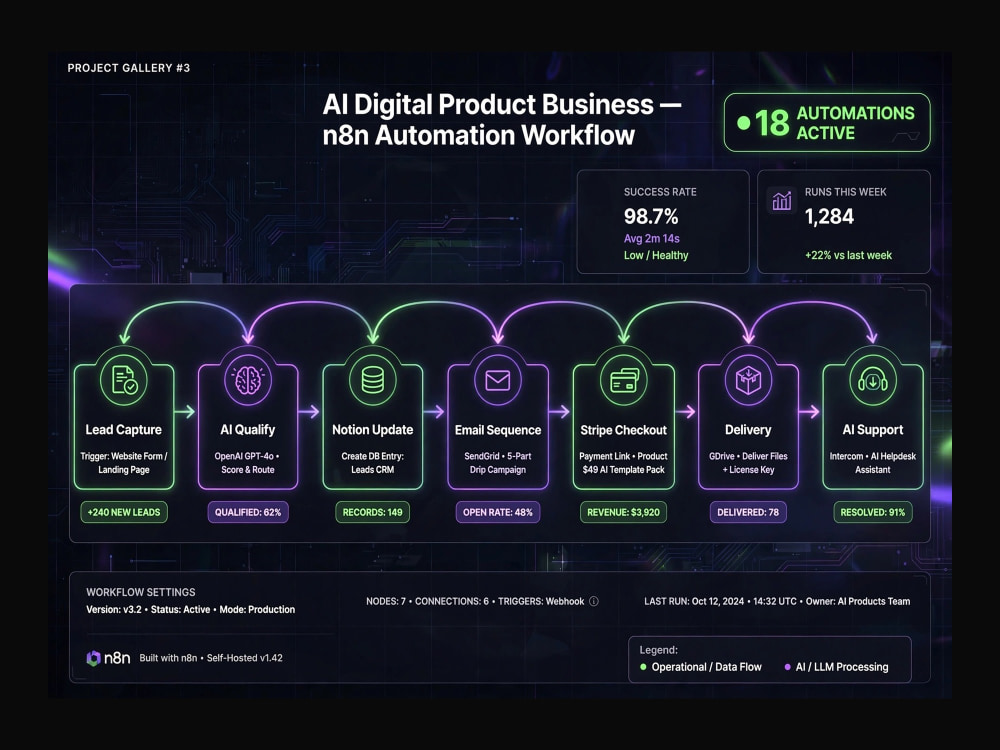Click the RESOLVED: 91% badge
The width and height of the screenshot is (1000, 750).
872,512
